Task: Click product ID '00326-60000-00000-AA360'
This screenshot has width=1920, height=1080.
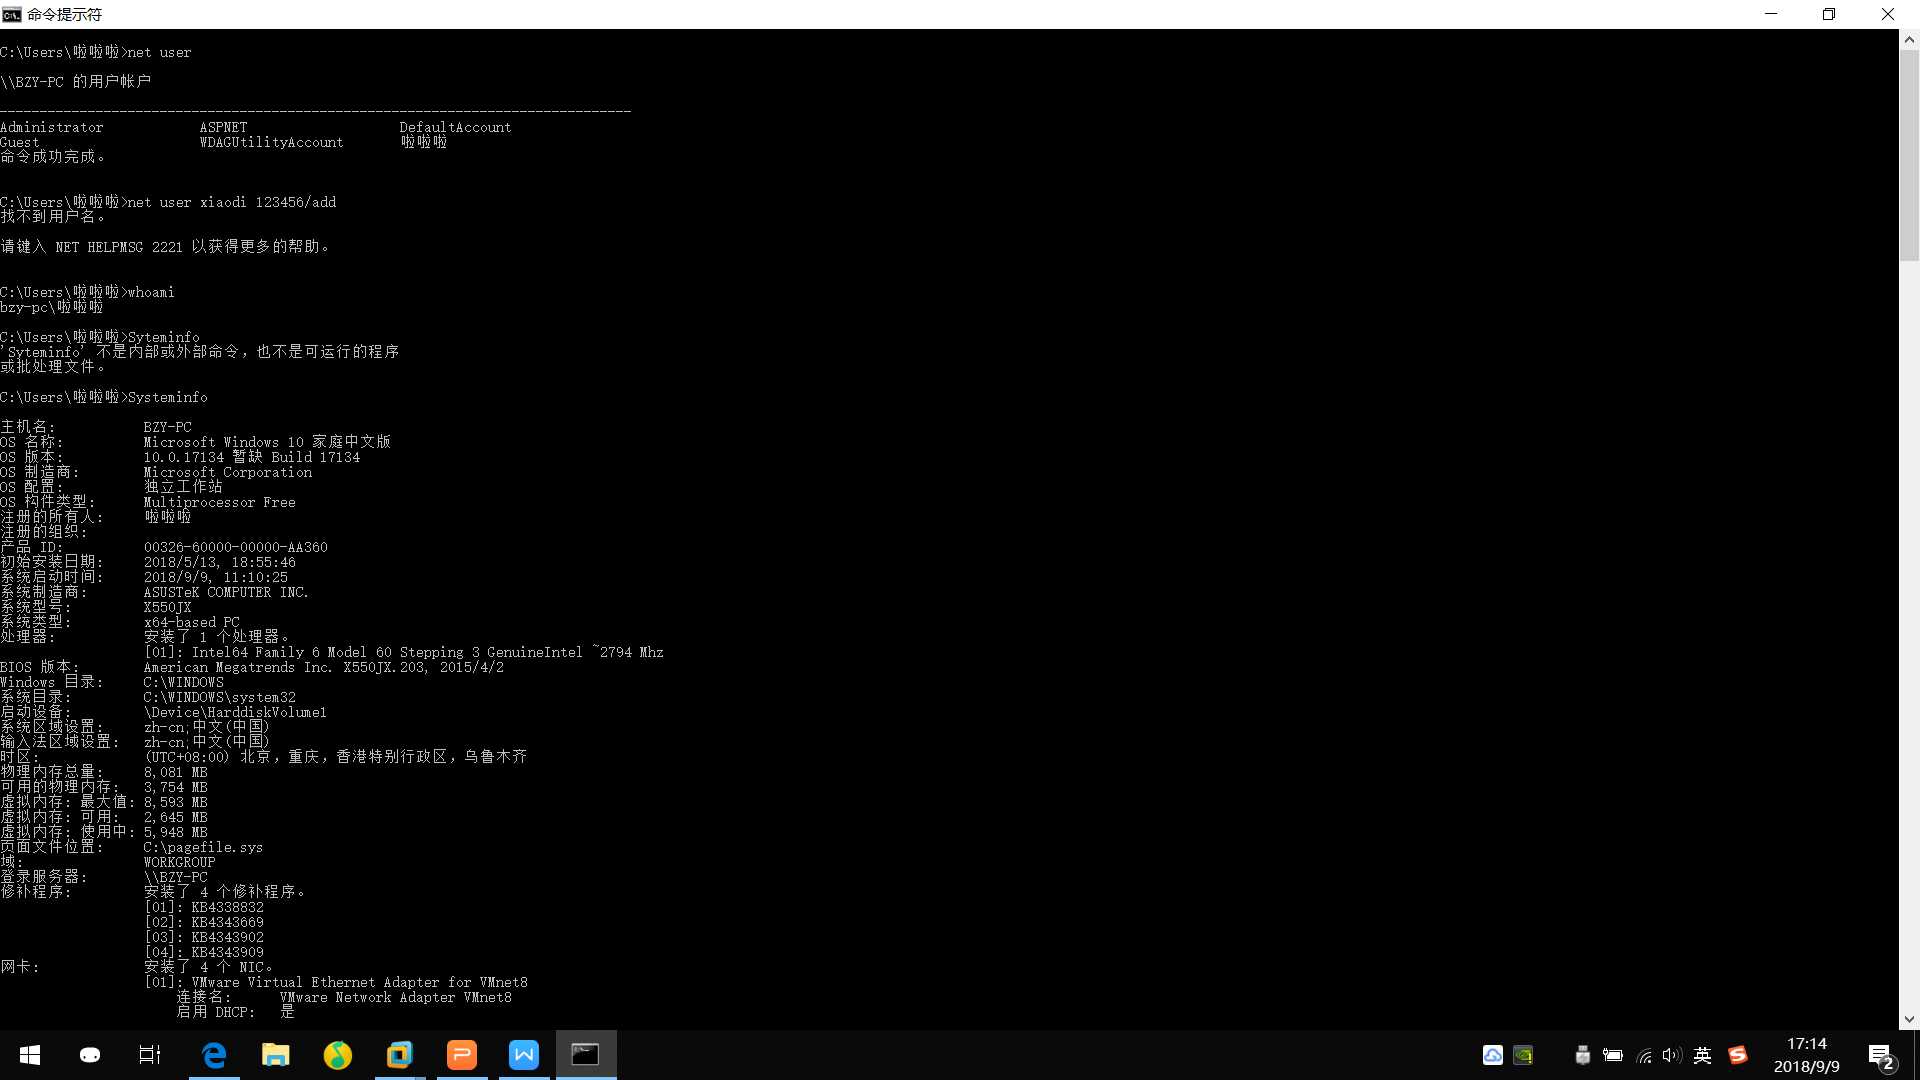Action: coord(235,547)
